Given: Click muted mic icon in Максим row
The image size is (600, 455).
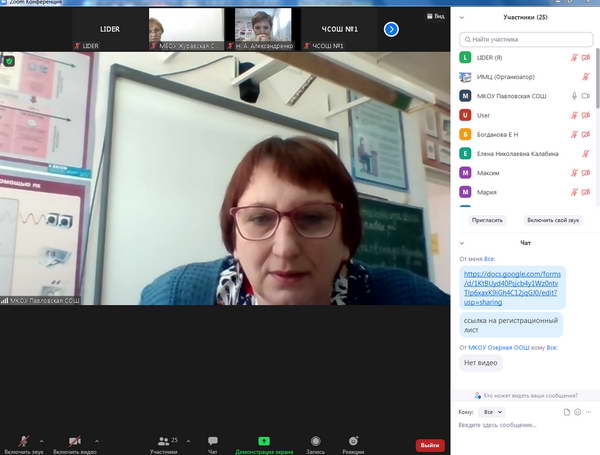Looking at the screenshot, I should [x=574, y=173].
